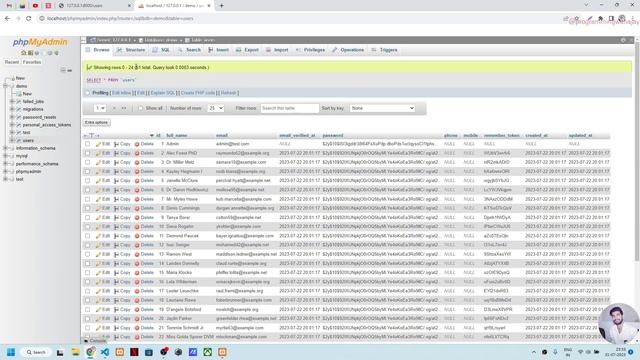
Task: Select the checkbox for Mr. Myles Howe row
Action: (x=87, y=199)
